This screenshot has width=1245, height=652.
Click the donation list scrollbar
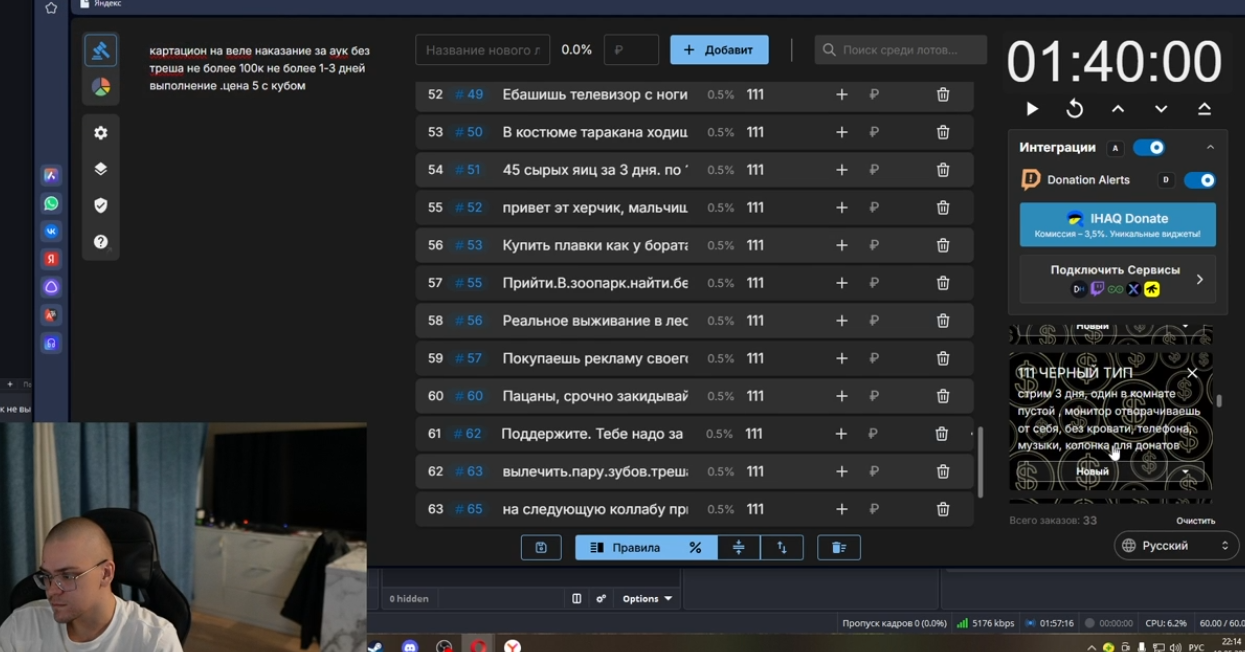point(1218,401)
